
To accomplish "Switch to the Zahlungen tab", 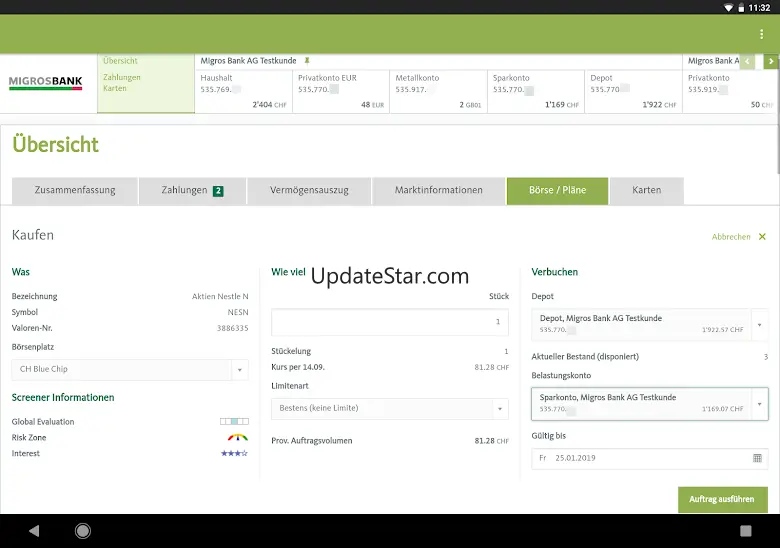I will tap(193, 190).
